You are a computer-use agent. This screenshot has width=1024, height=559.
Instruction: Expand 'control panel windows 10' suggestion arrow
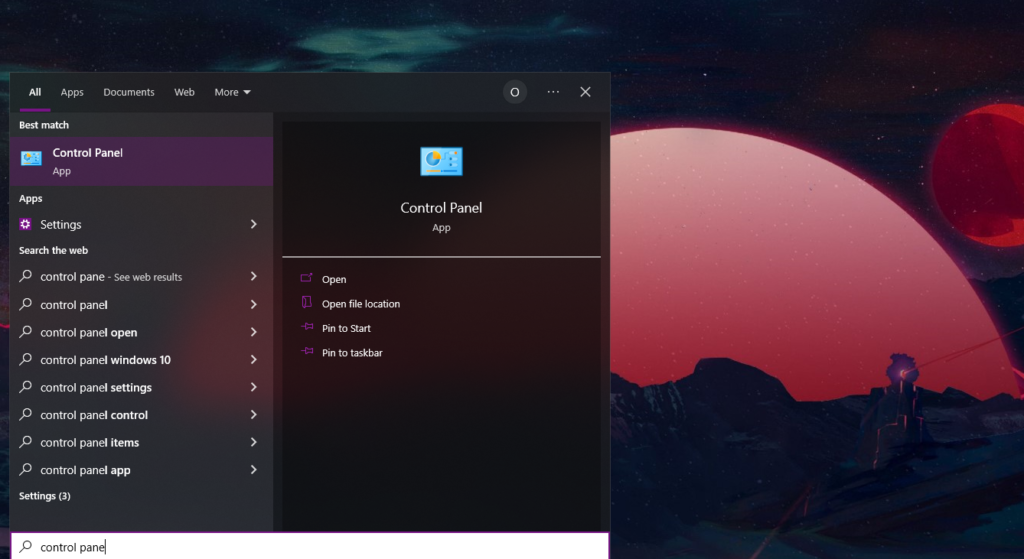pos(253,359)
